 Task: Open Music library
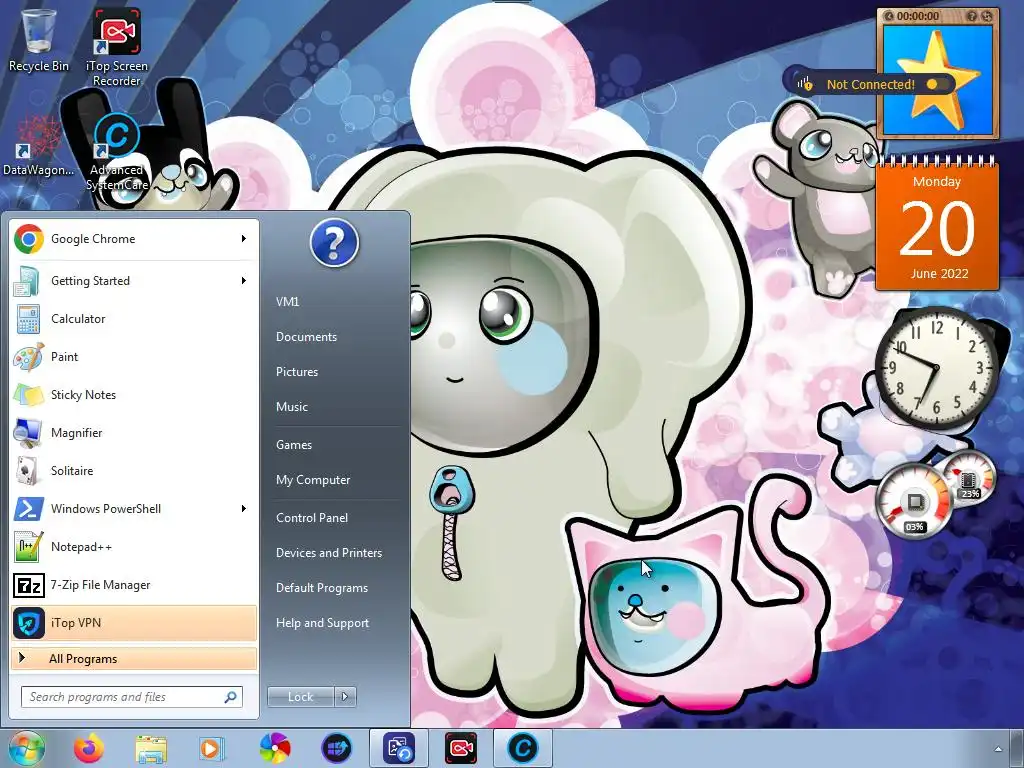[292, 407]
